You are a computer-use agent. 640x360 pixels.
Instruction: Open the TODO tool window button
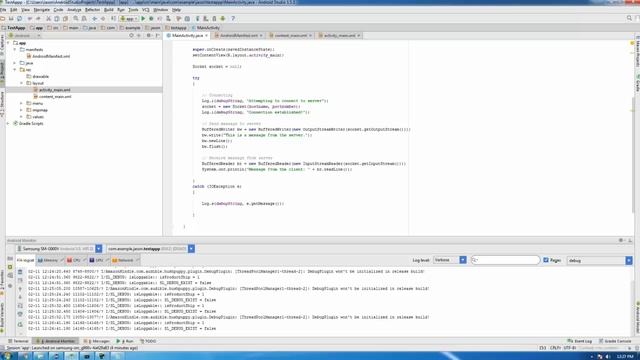(148, 341)
